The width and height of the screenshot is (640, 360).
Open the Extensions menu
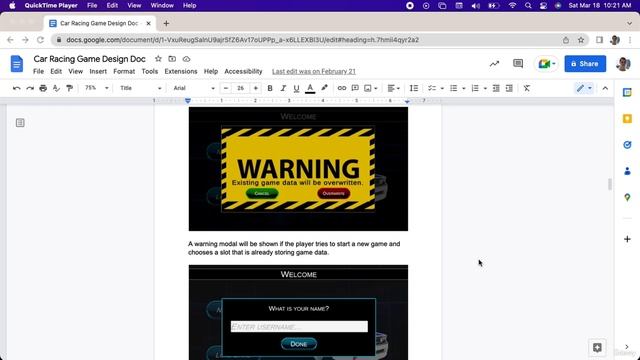tap(181, 71)
